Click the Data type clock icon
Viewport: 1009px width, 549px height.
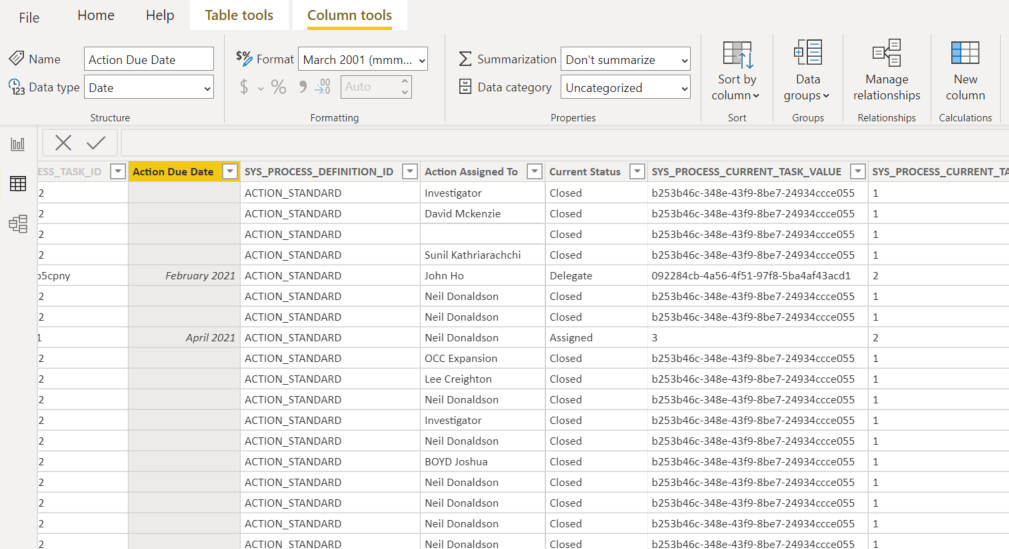pyautogui.click(x=17, y=87)
